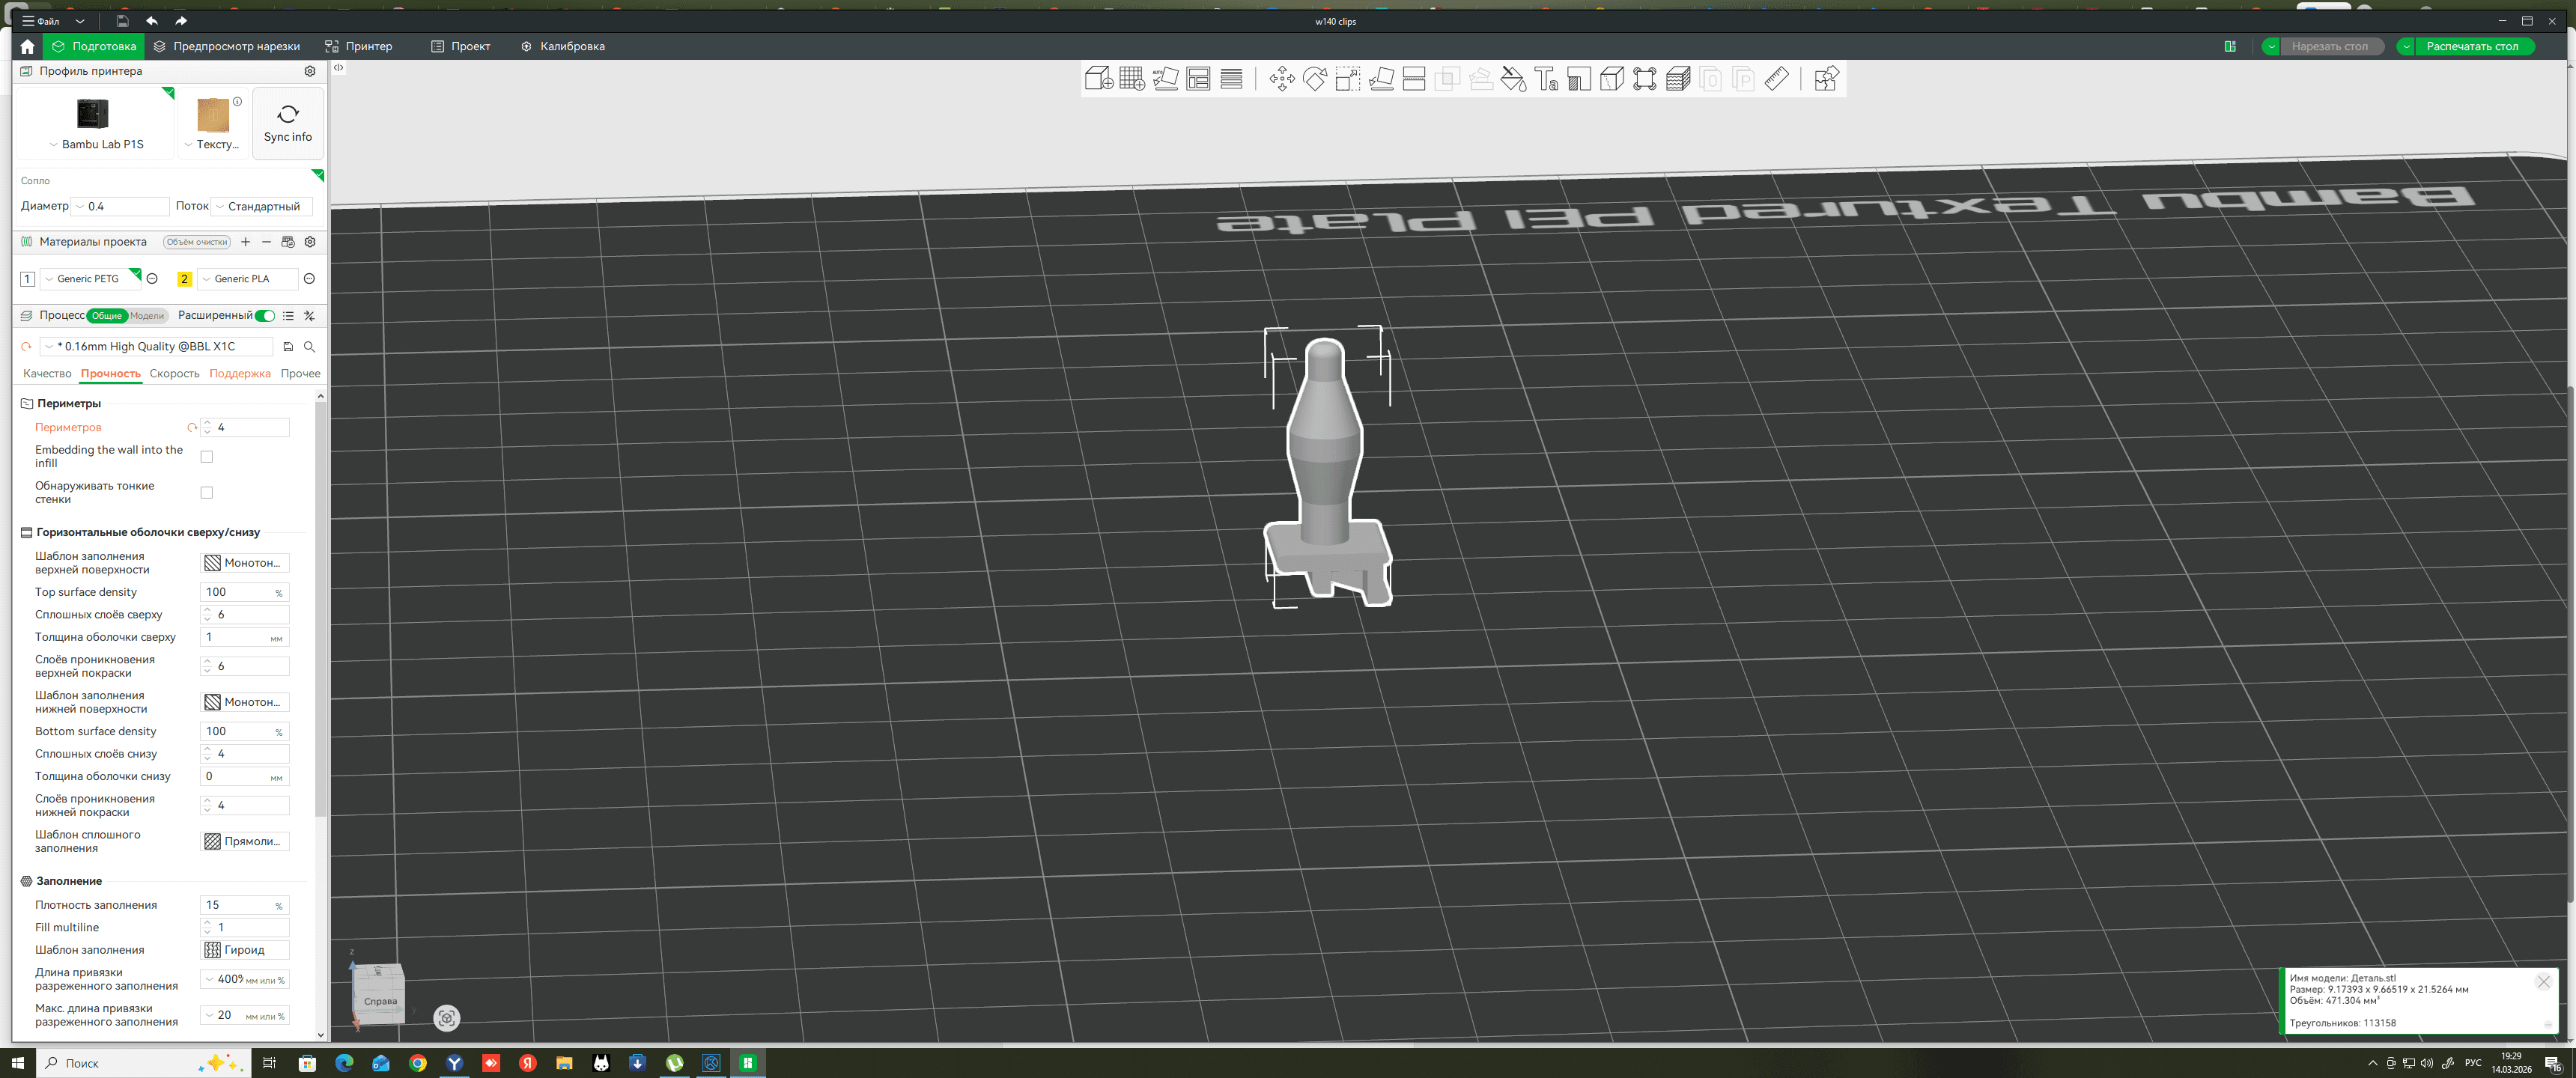2576x1078 pixels.
Task: Click the home icon
Action: pyautogui.click(x=27, y=46)
